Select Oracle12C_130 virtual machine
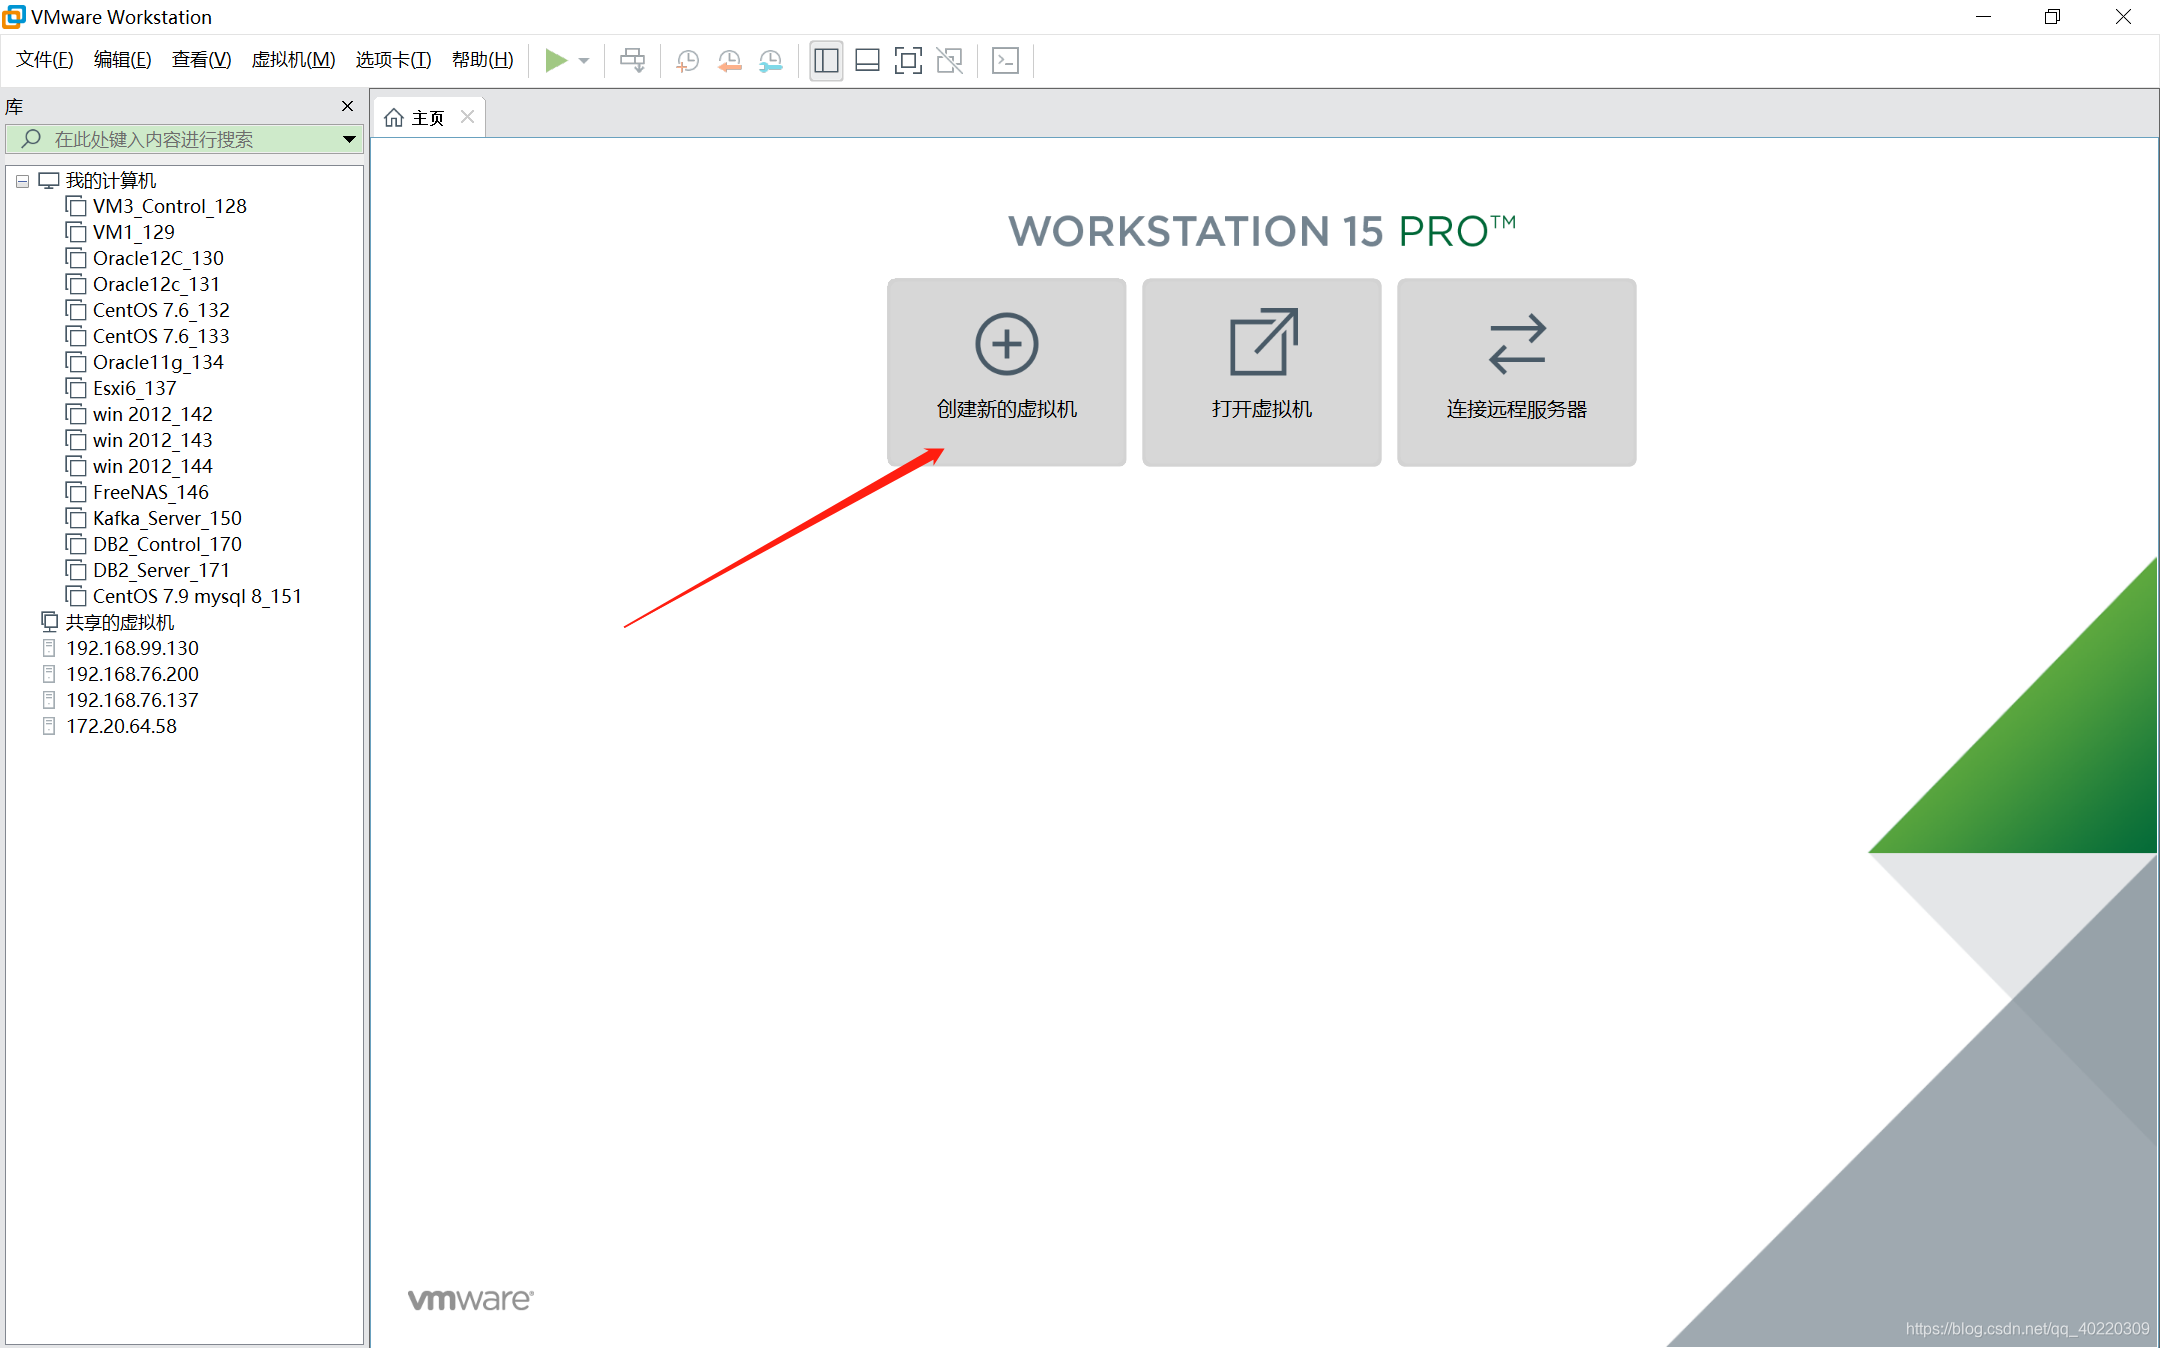 pyautogui.click(x=158, y=258)
